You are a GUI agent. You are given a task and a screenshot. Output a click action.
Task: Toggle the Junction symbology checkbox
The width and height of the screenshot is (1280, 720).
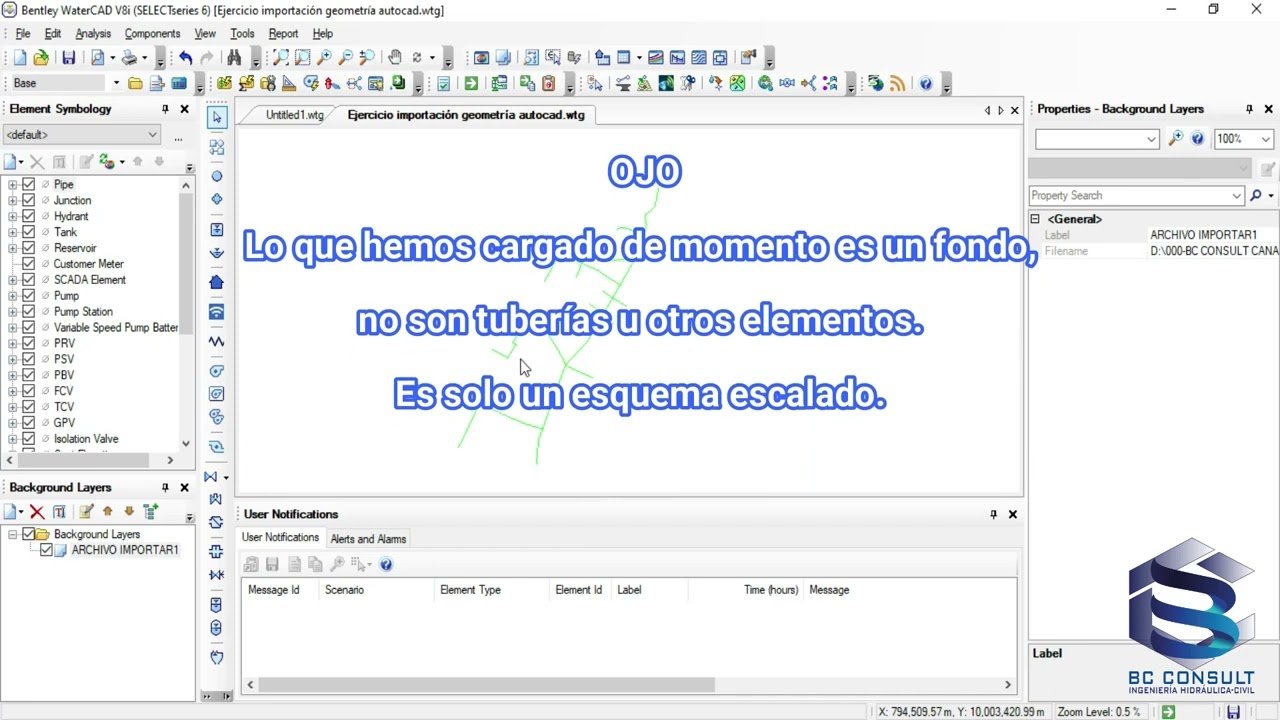click(x=29, y=200)
